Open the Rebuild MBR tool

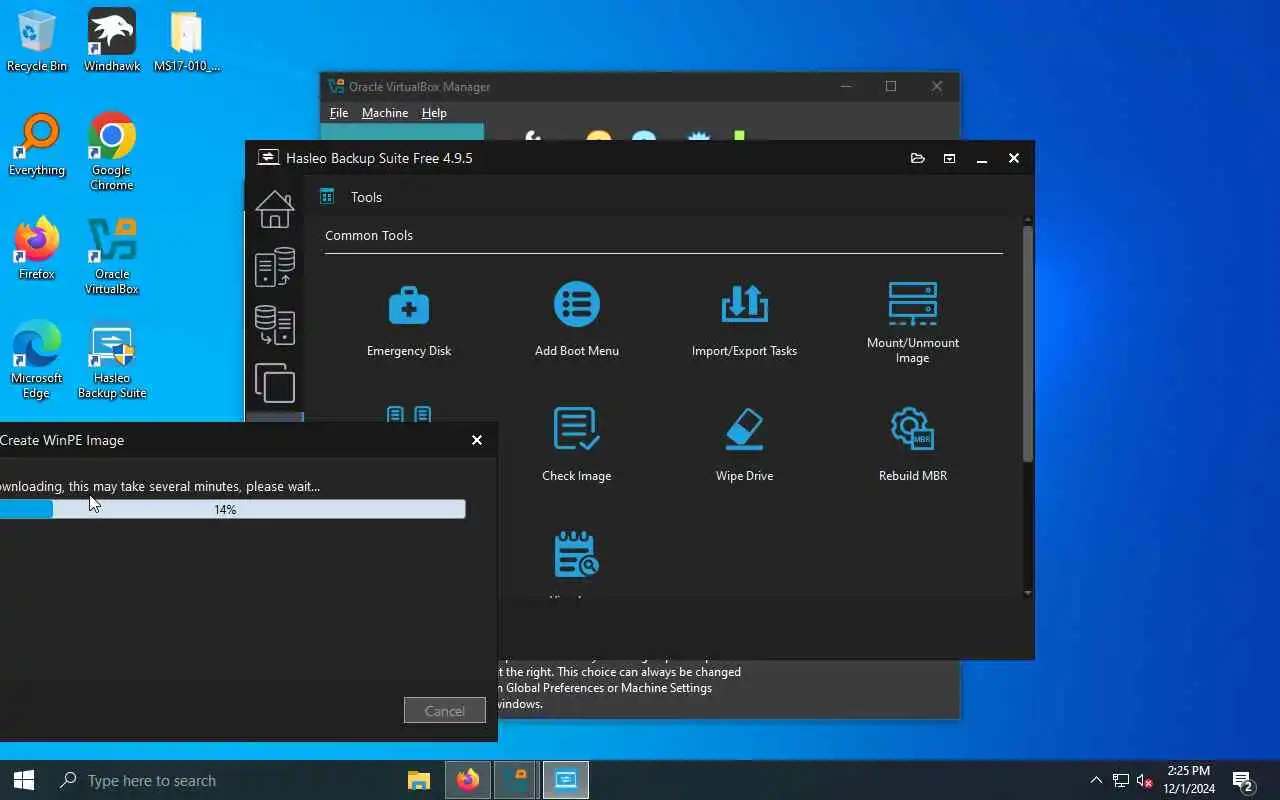coord(912,444)
